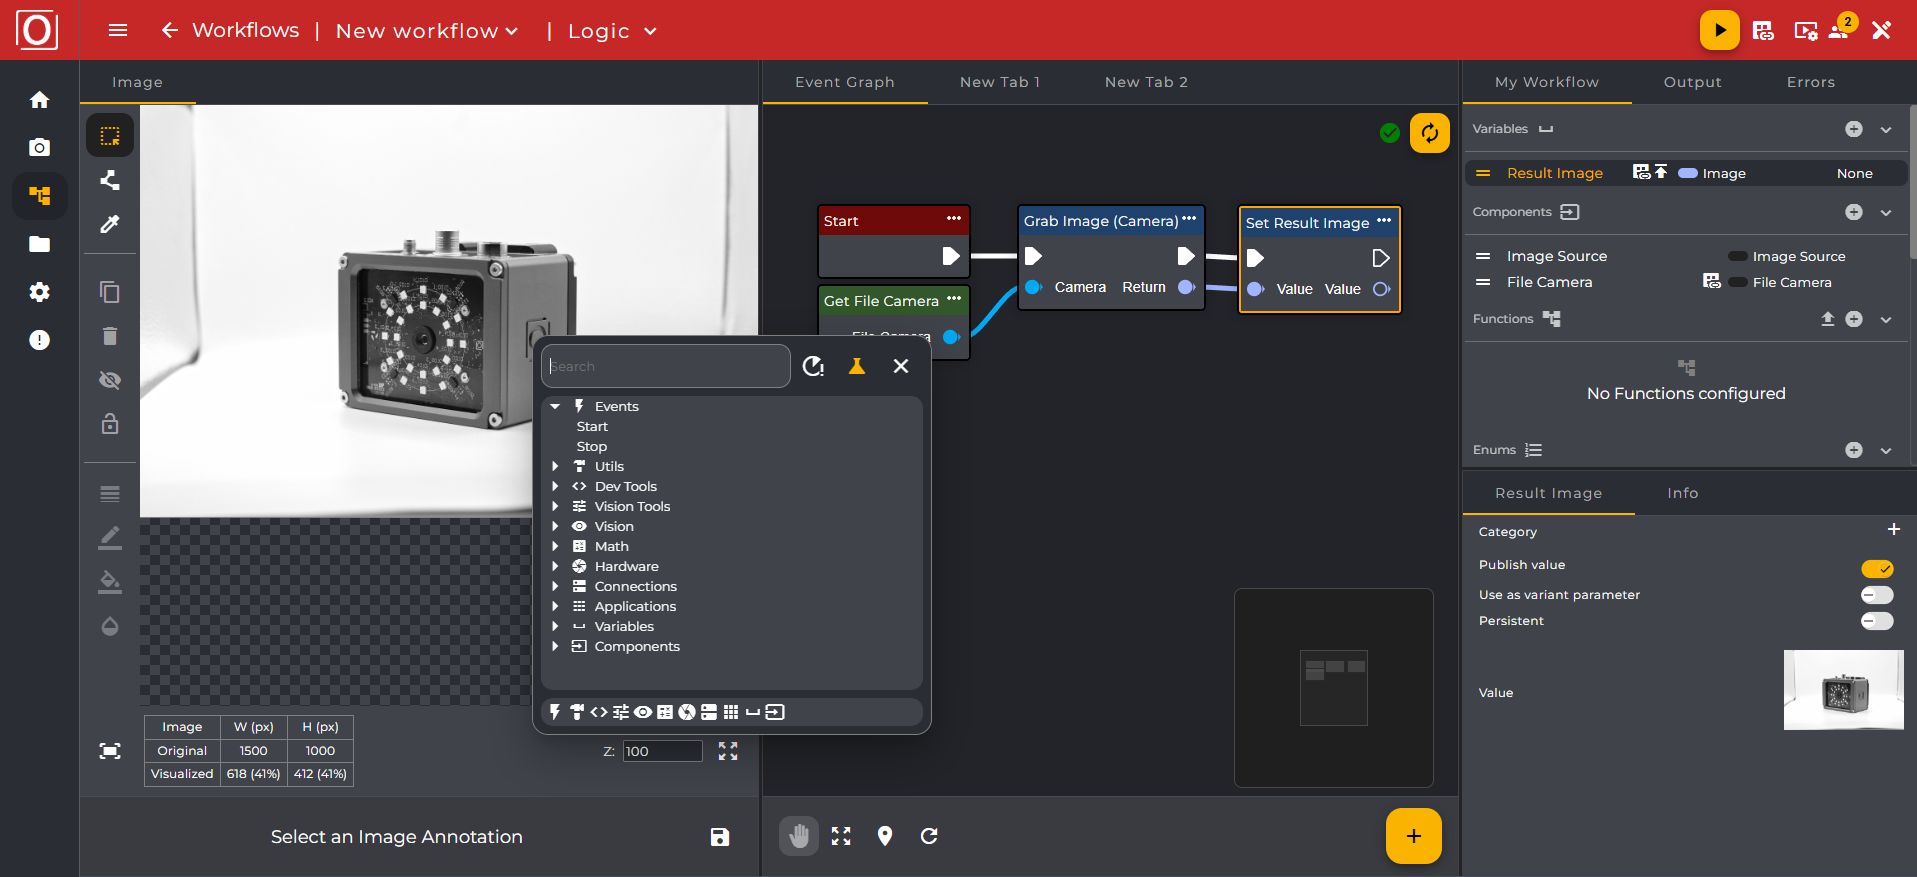The width and height of the screenshot is (1917, 877).
Task: Toggle the annotation lock icon
Action: point(110,424)
